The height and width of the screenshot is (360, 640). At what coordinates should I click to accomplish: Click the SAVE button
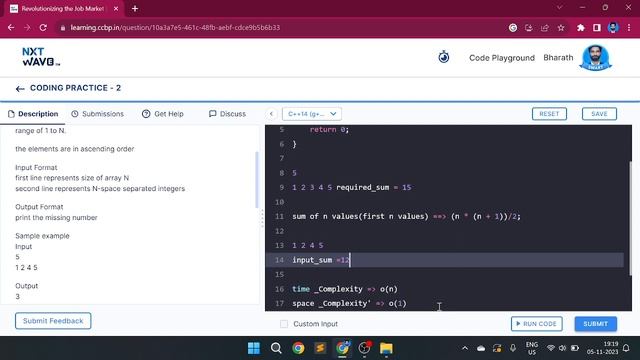click(x=599, y=114)
